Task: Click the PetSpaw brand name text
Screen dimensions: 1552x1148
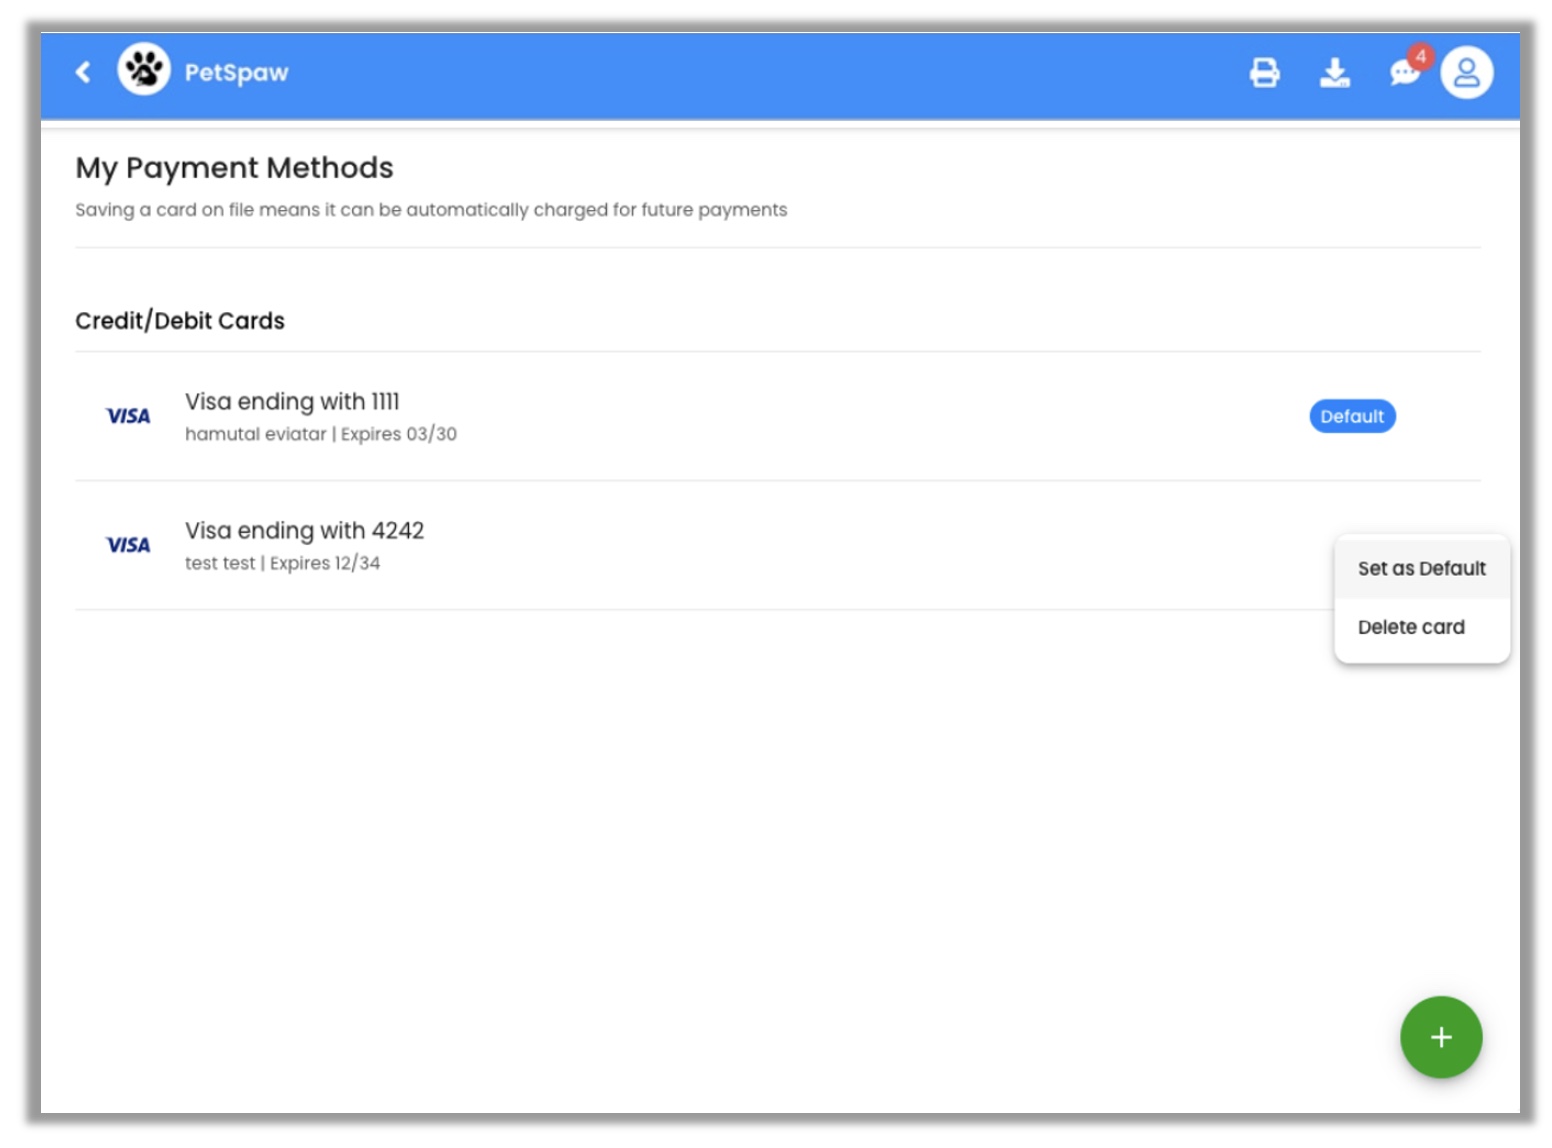Action: click(x=236, y=72)
